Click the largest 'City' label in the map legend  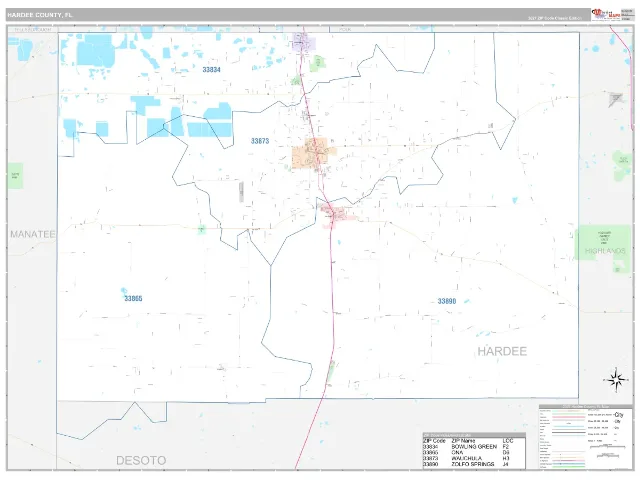coord(618,414)
